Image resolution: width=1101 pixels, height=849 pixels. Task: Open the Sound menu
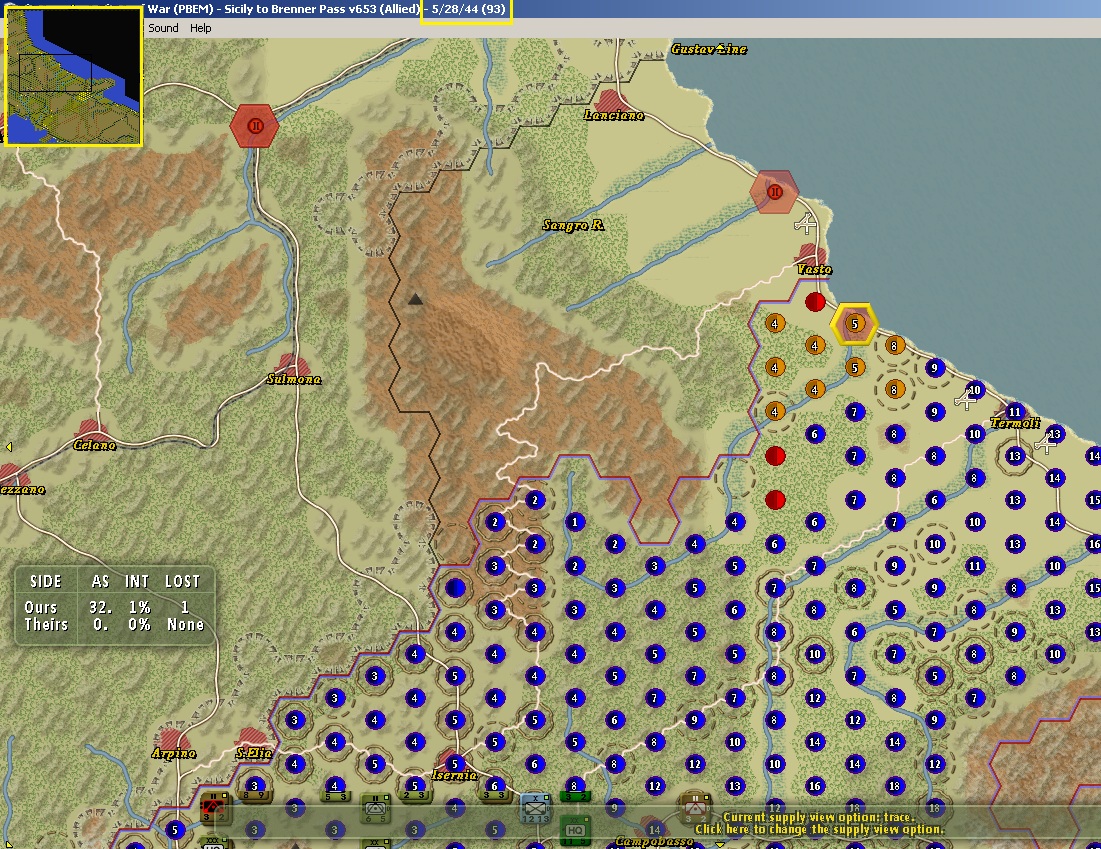[163, 28]
